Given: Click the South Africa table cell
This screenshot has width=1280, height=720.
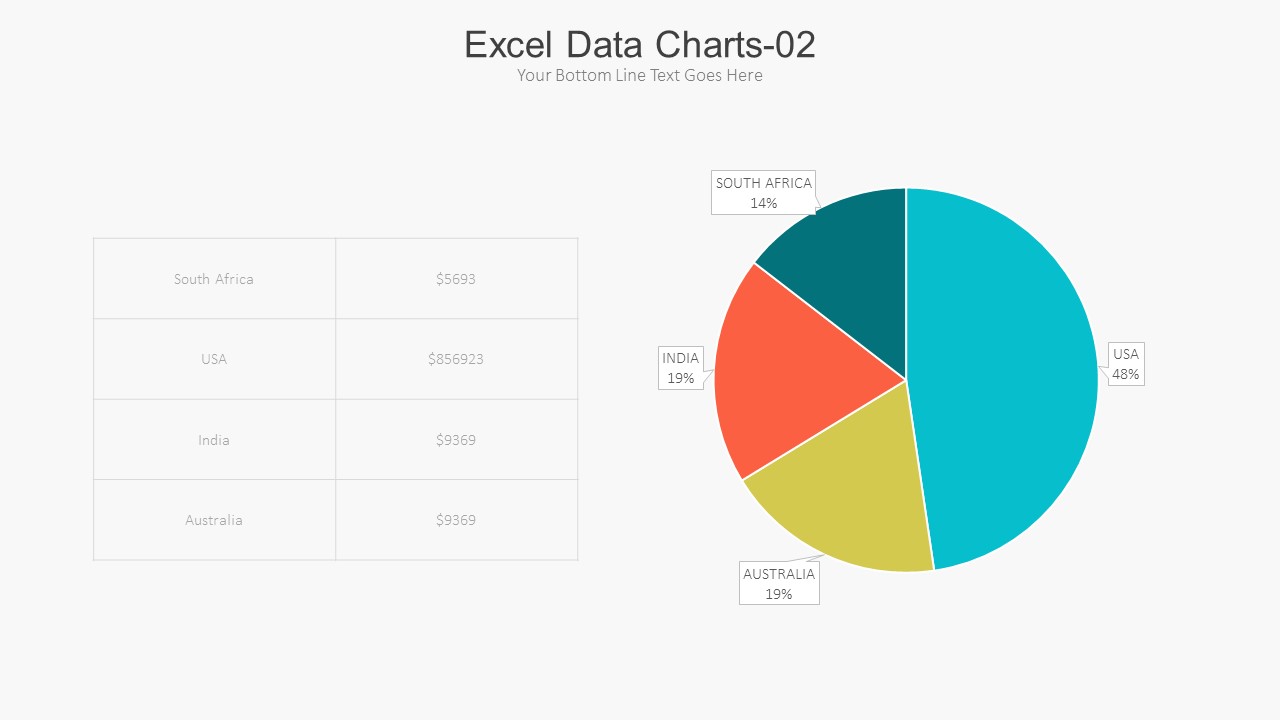Looking at the screenshot, I should pyautogui.click(x=214, y=279).
